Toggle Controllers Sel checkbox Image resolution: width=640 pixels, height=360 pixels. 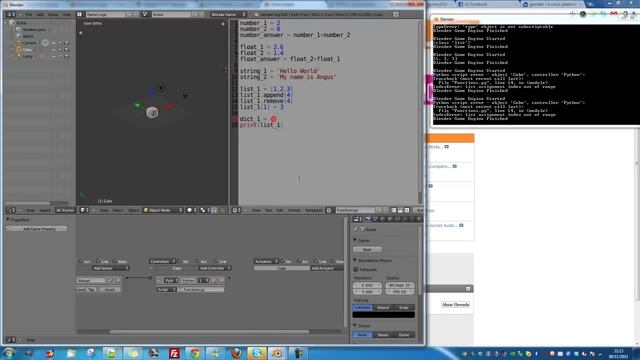(x=180, y=261)
